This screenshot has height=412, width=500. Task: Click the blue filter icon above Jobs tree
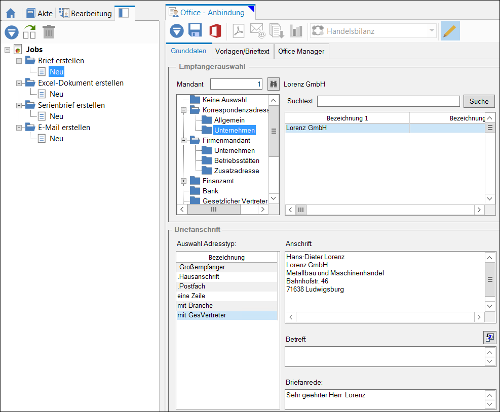click(x=12, y=32)
